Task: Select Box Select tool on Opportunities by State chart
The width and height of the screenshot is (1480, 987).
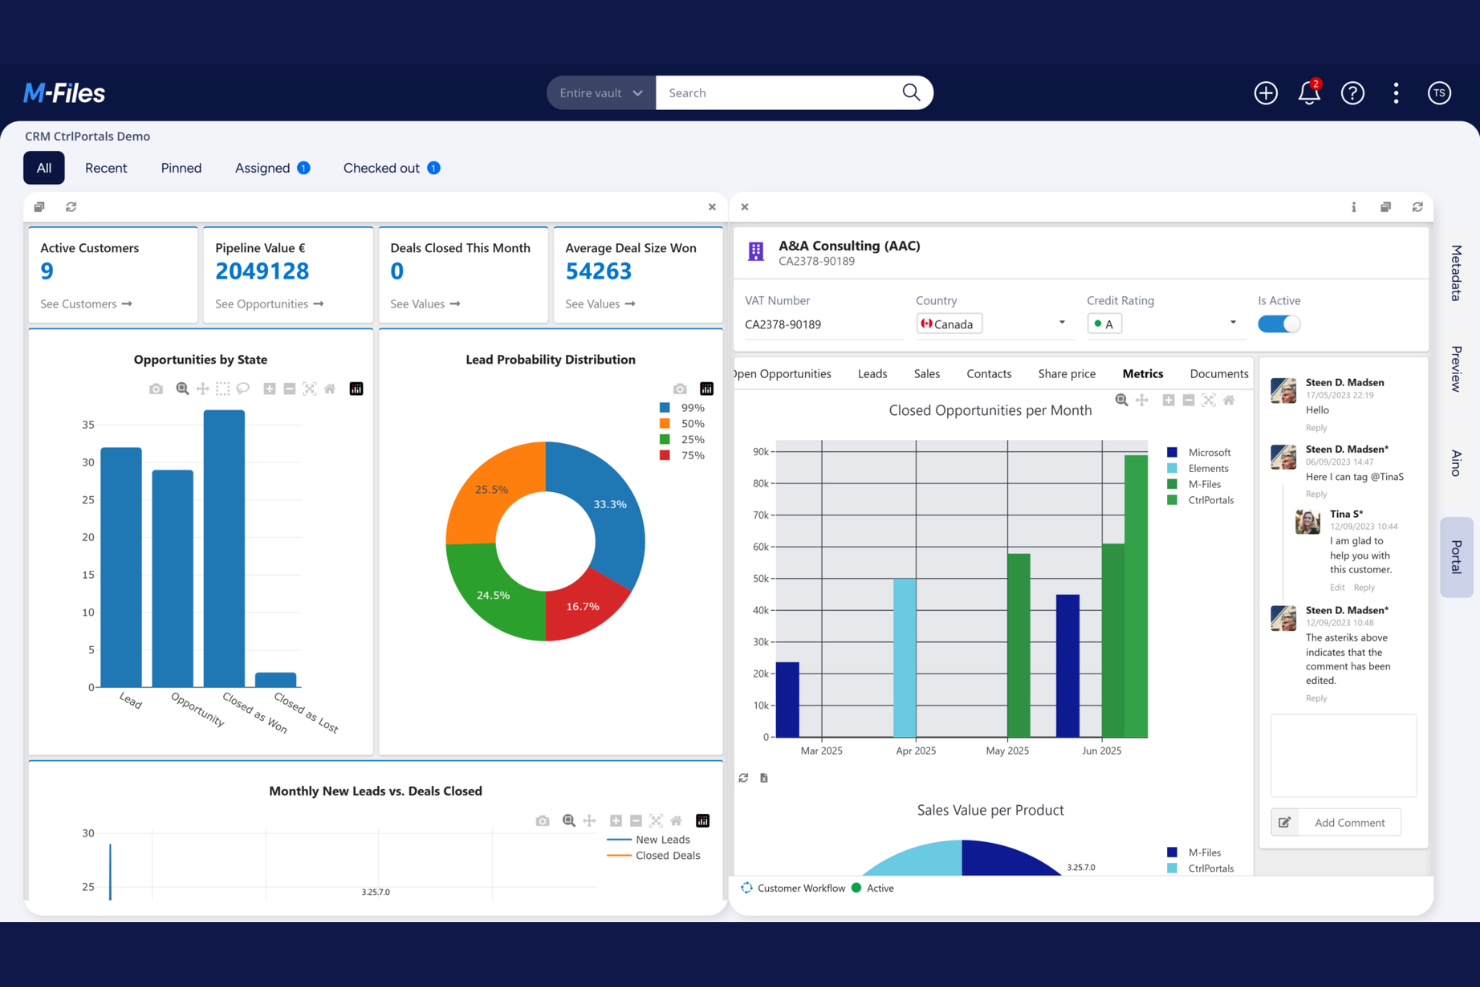Action: pos(223,389)
